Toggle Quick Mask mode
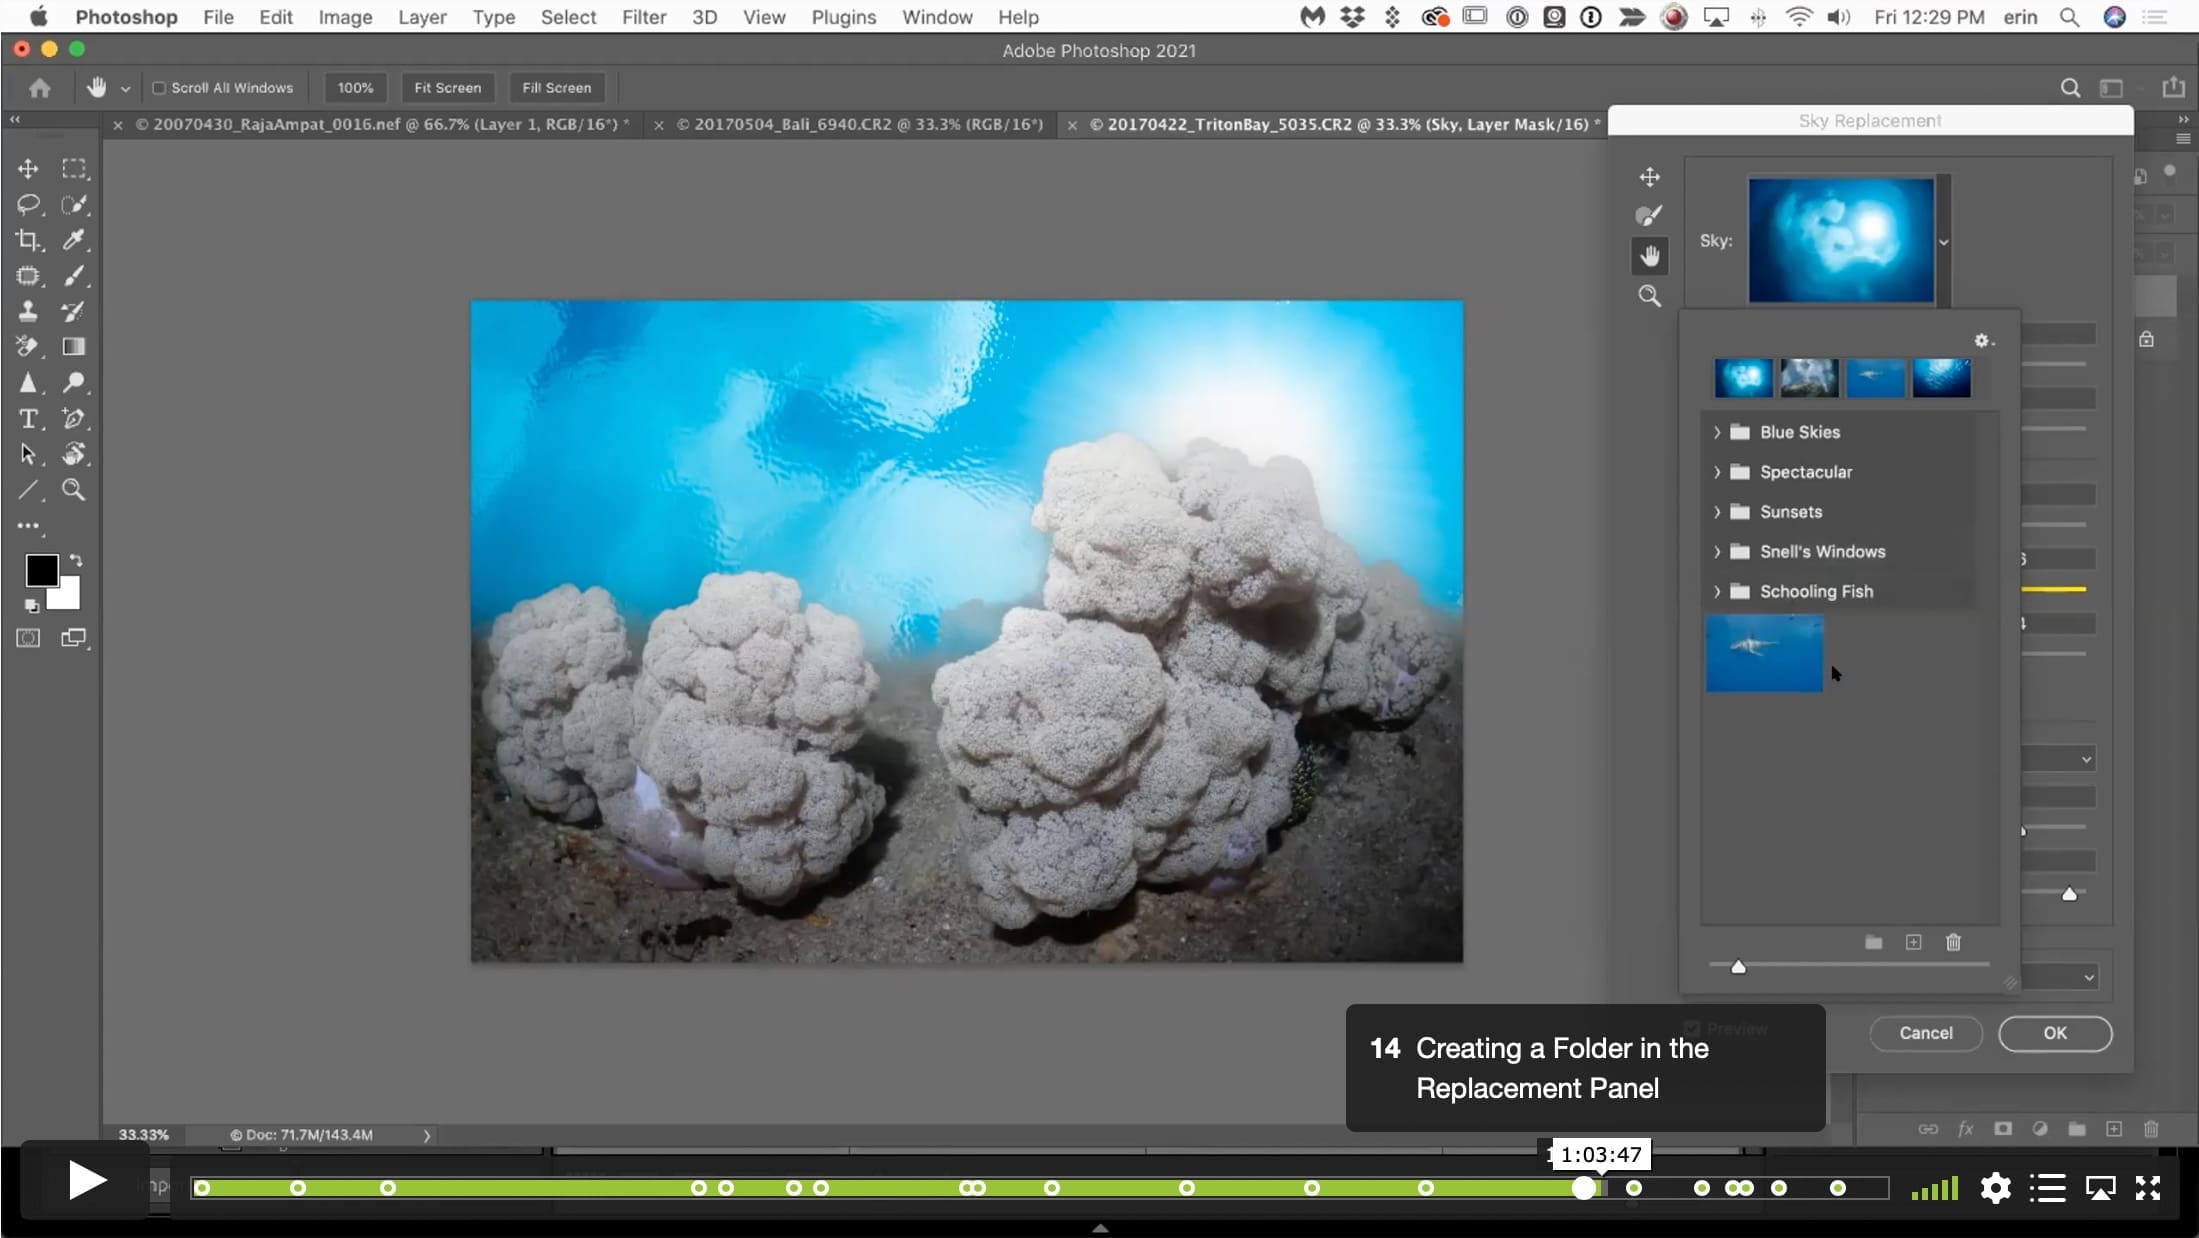This screenshot has width=2199, height=1238. 28,638
